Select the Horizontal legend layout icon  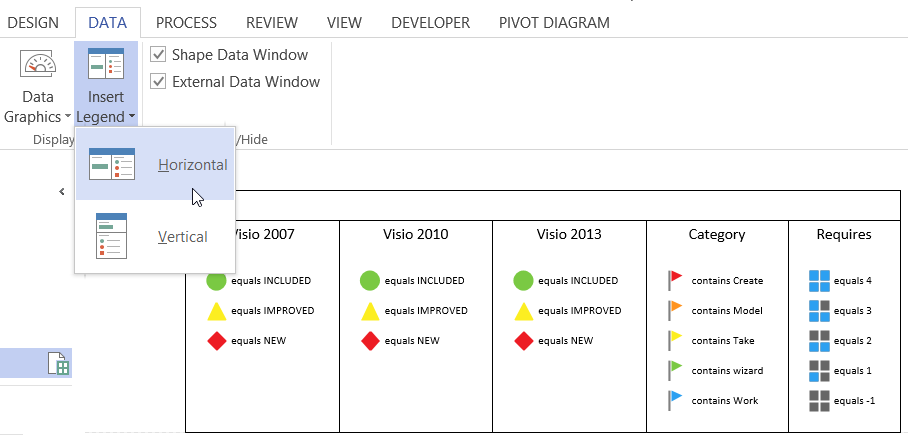pos(112,164)
